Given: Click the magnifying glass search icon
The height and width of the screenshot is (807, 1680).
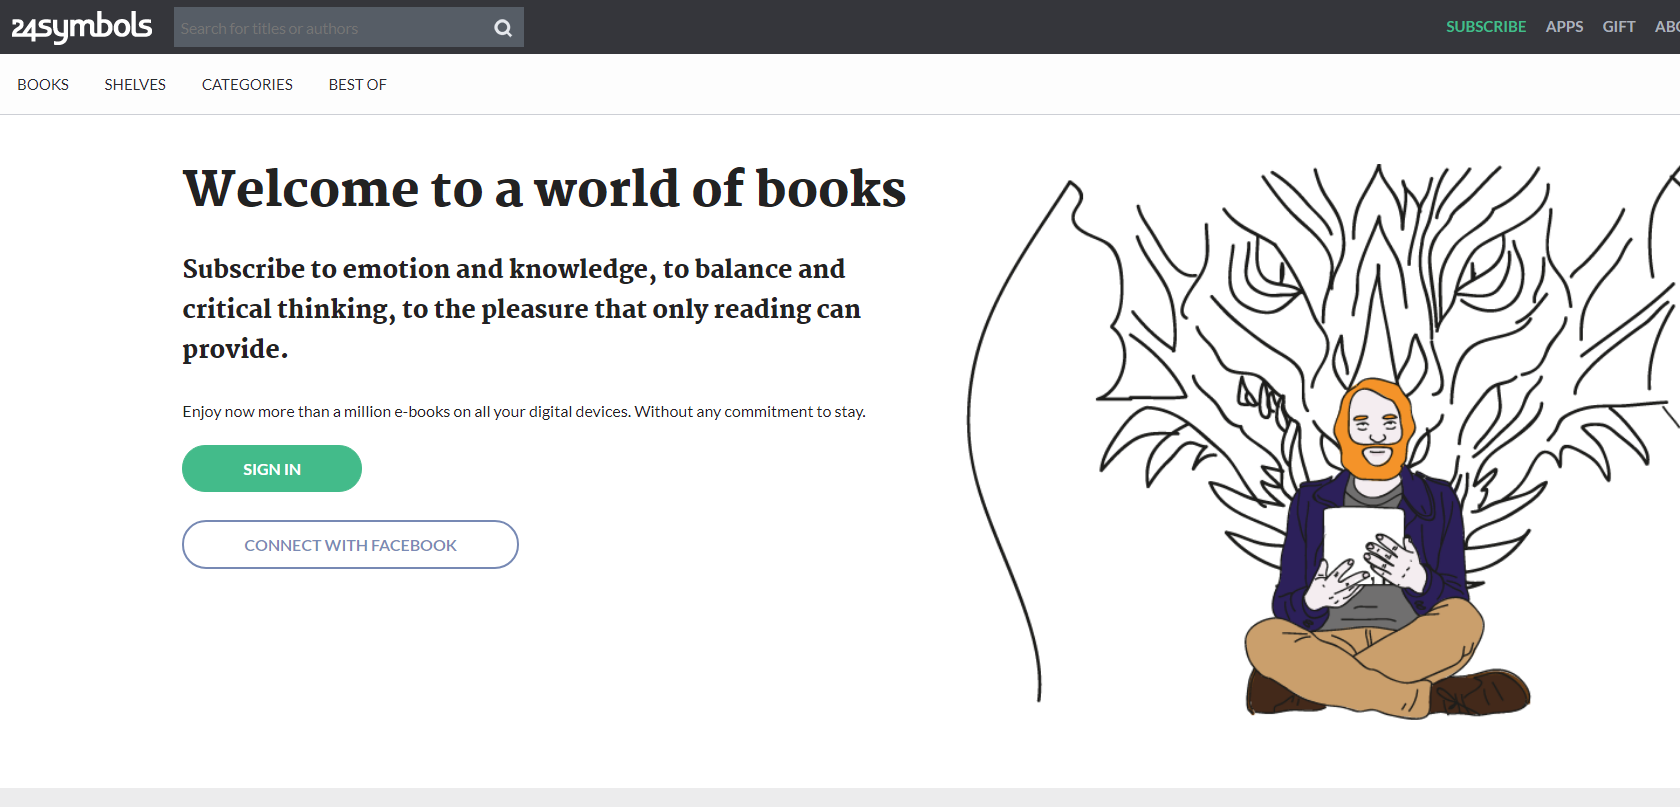Looking at the screenshot, I should (503, 28).
